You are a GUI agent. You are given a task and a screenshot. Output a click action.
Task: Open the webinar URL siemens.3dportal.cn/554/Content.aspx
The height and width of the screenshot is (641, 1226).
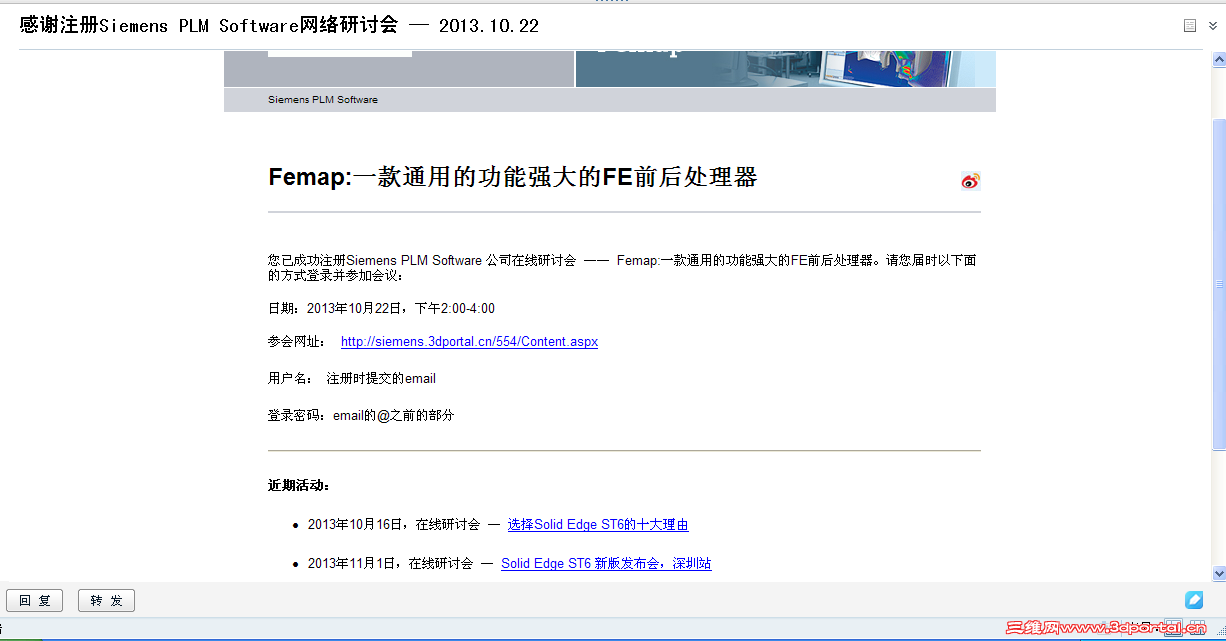pyautogui.click(x=469, y=341)
